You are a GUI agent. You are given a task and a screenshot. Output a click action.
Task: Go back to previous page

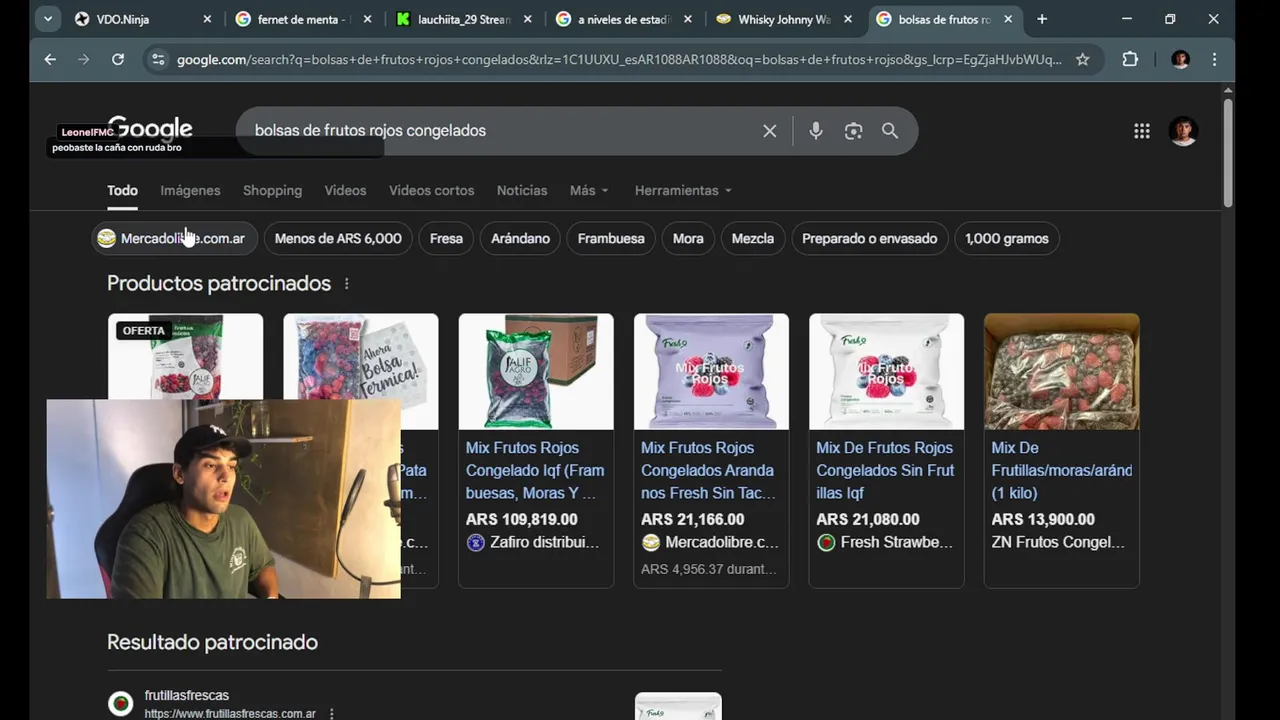(50, 59)
